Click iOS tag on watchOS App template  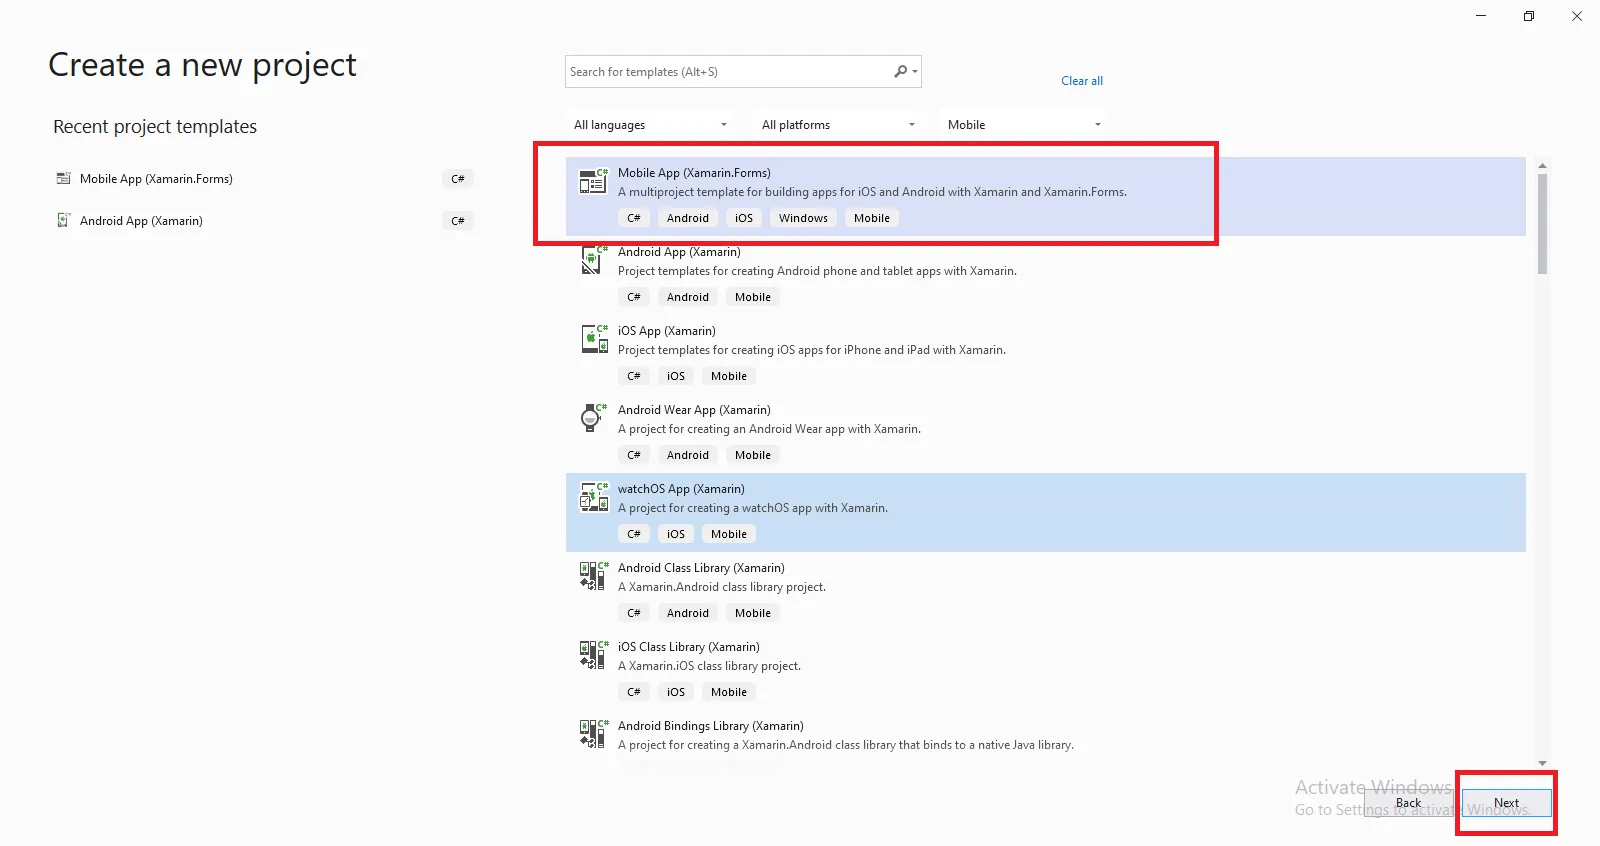pos(676,534)
